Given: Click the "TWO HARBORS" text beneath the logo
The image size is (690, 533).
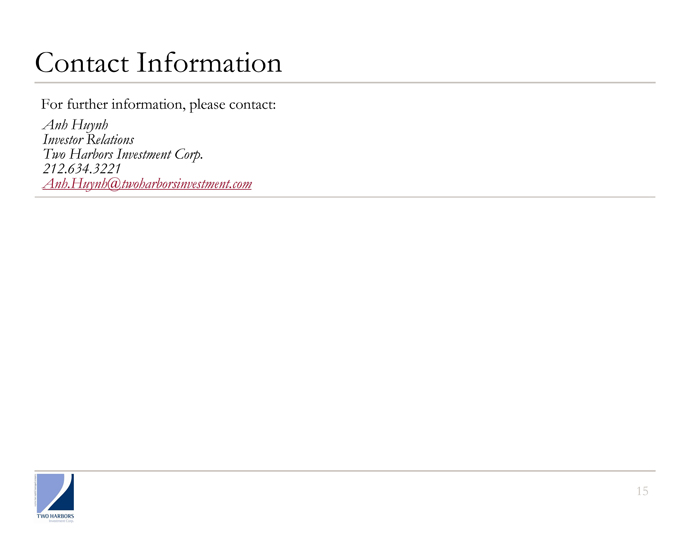Looking at the screenshot, I should click(x=55, y=516).
